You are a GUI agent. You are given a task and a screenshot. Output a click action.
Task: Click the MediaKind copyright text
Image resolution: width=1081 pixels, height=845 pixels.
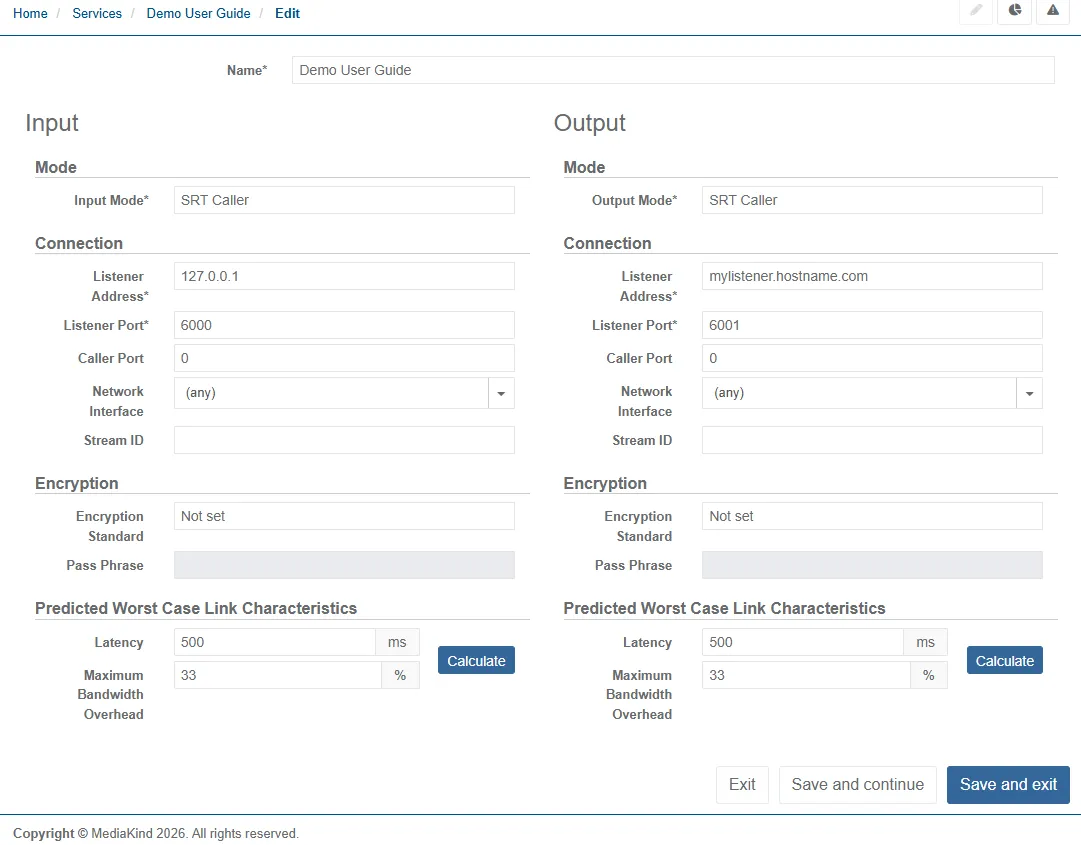pos(156,833)
